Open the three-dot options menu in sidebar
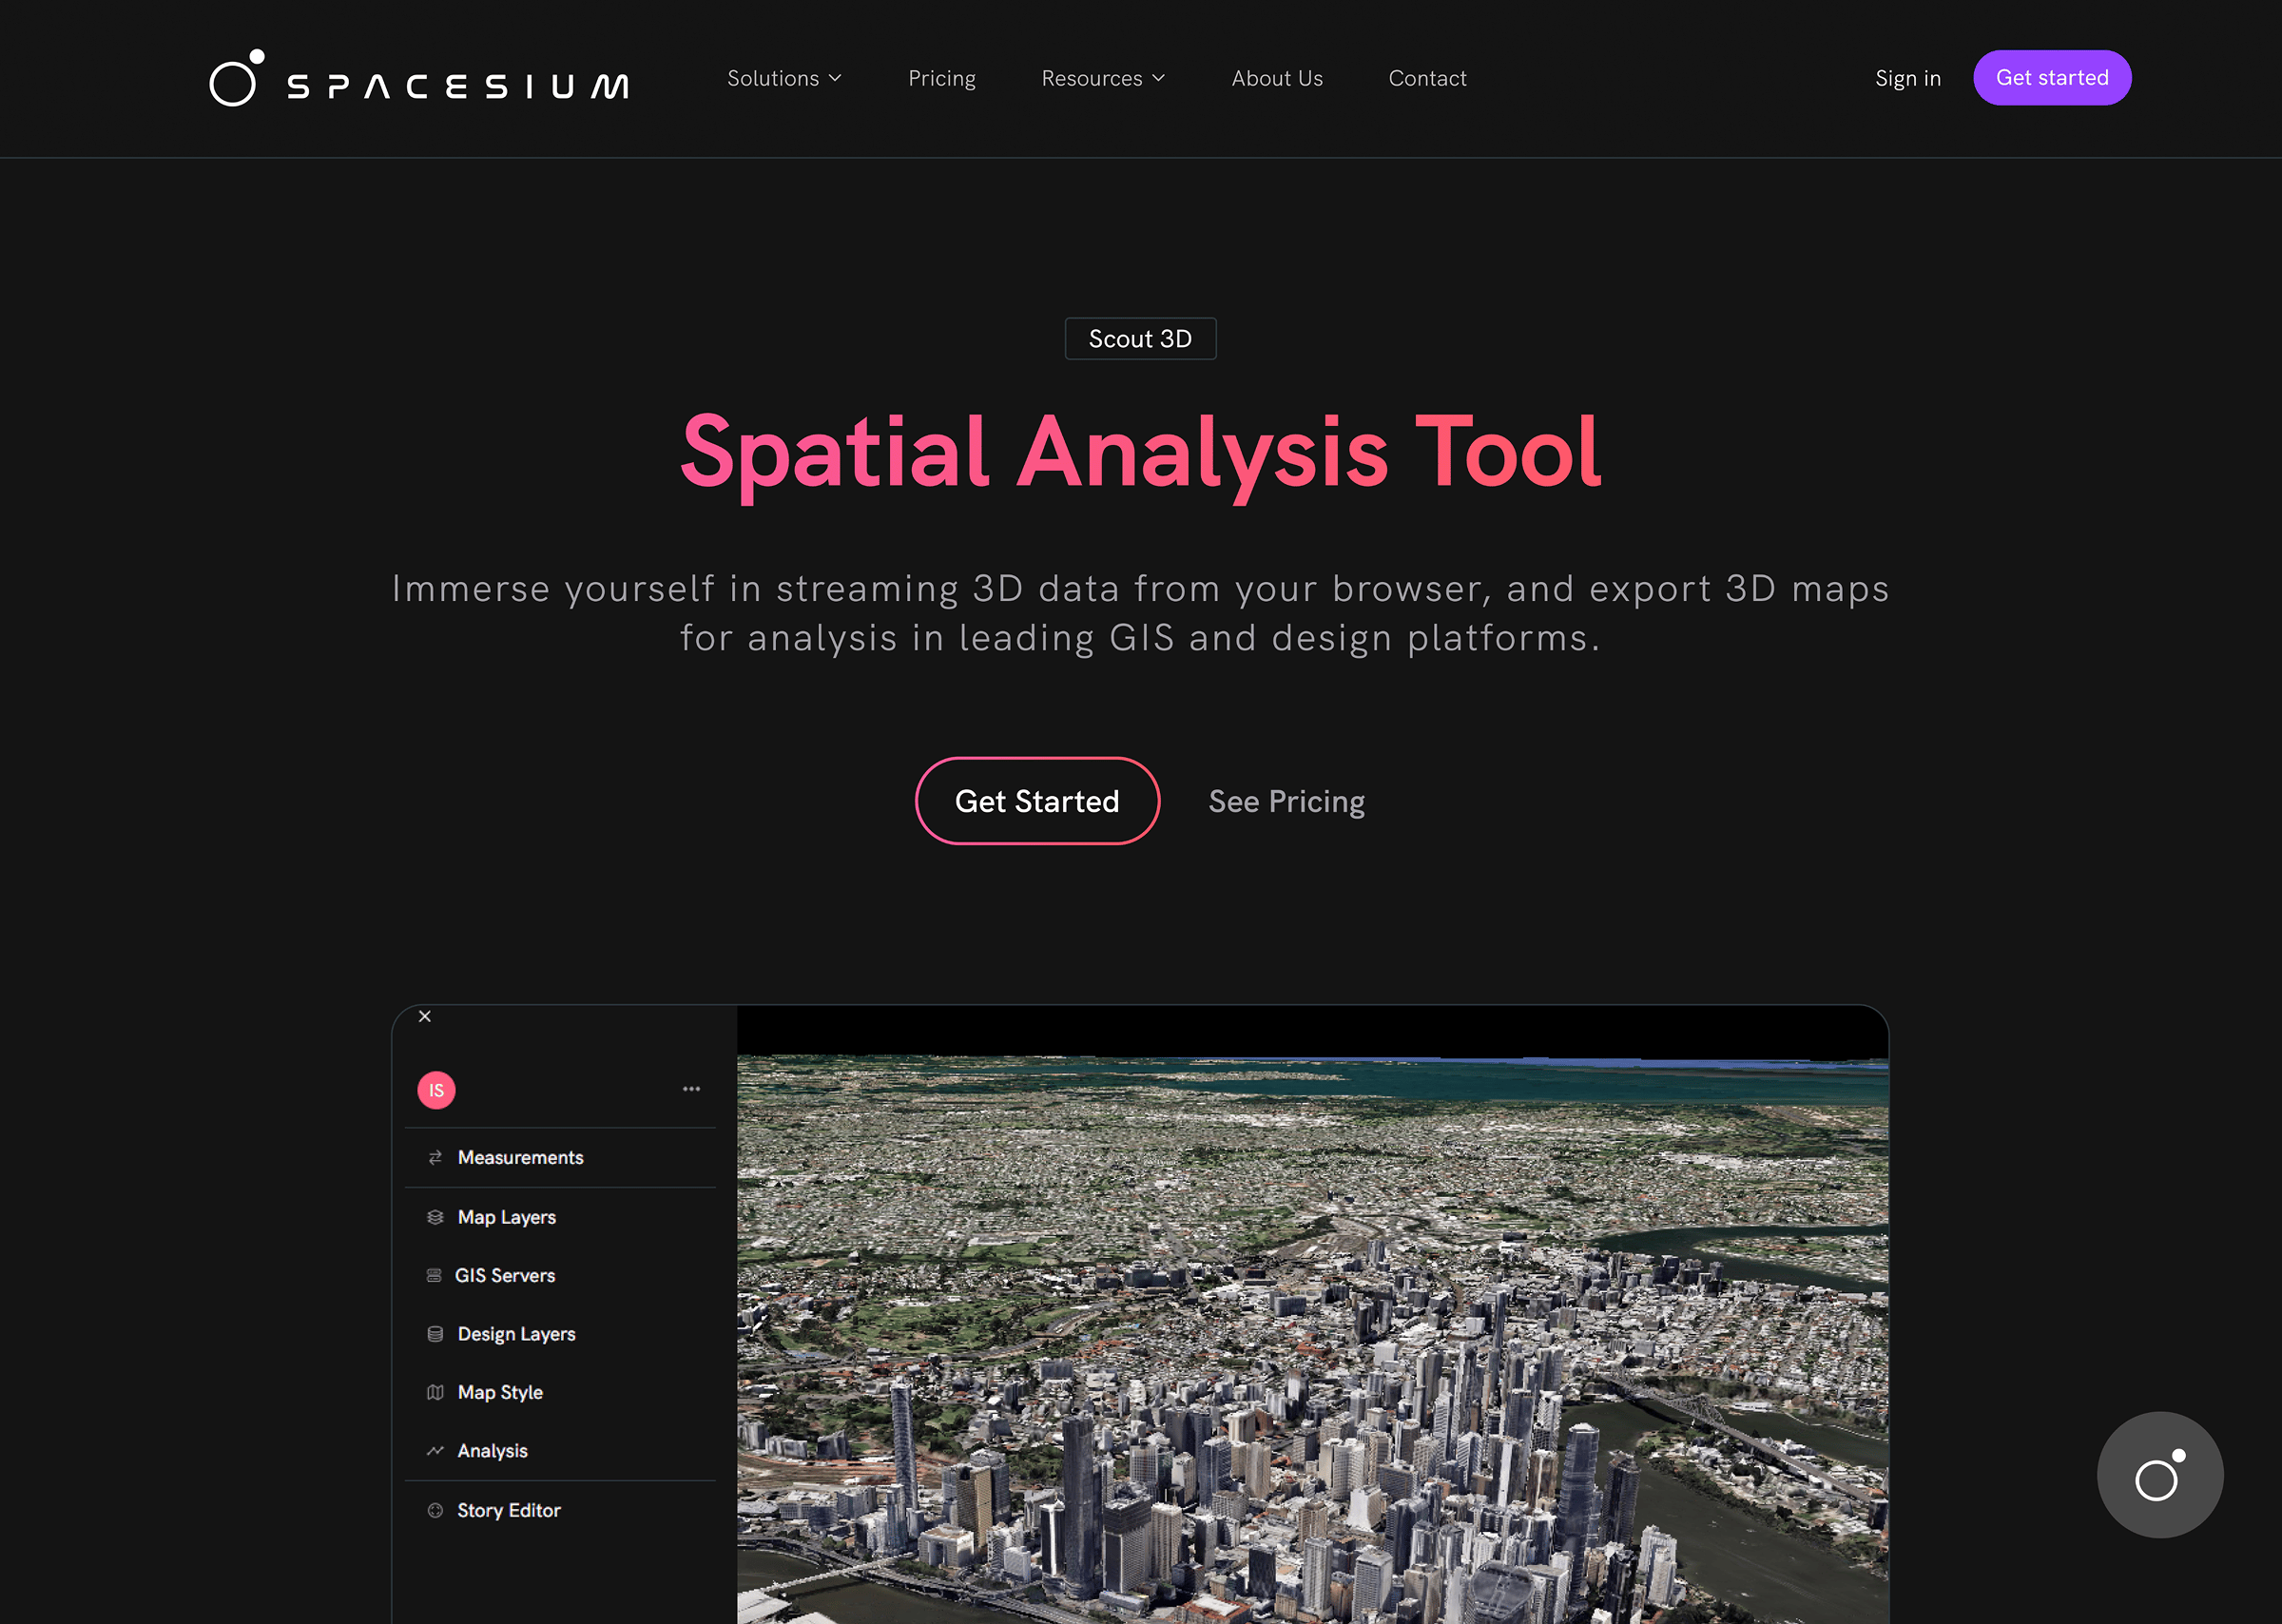The image size is (2282, 1624). click(691, 1089)
